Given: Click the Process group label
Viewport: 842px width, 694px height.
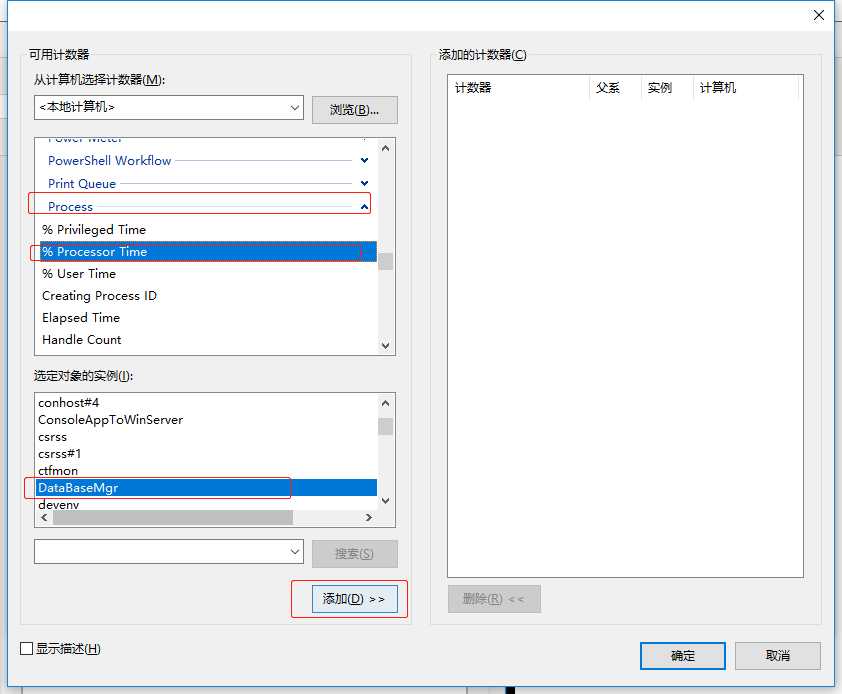Looking at the screenshot, I should (70, 207).
